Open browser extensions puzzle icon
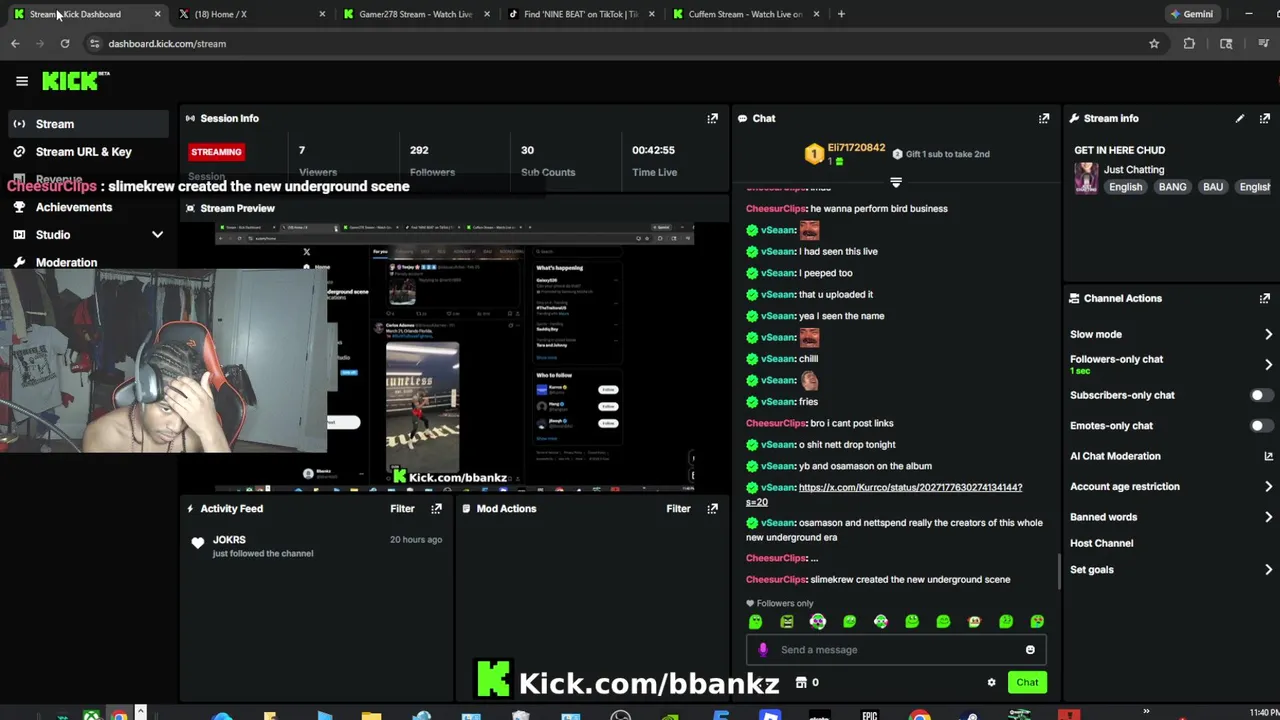This screenshot has width=1280, height=720. click(x=1189, y=44)
